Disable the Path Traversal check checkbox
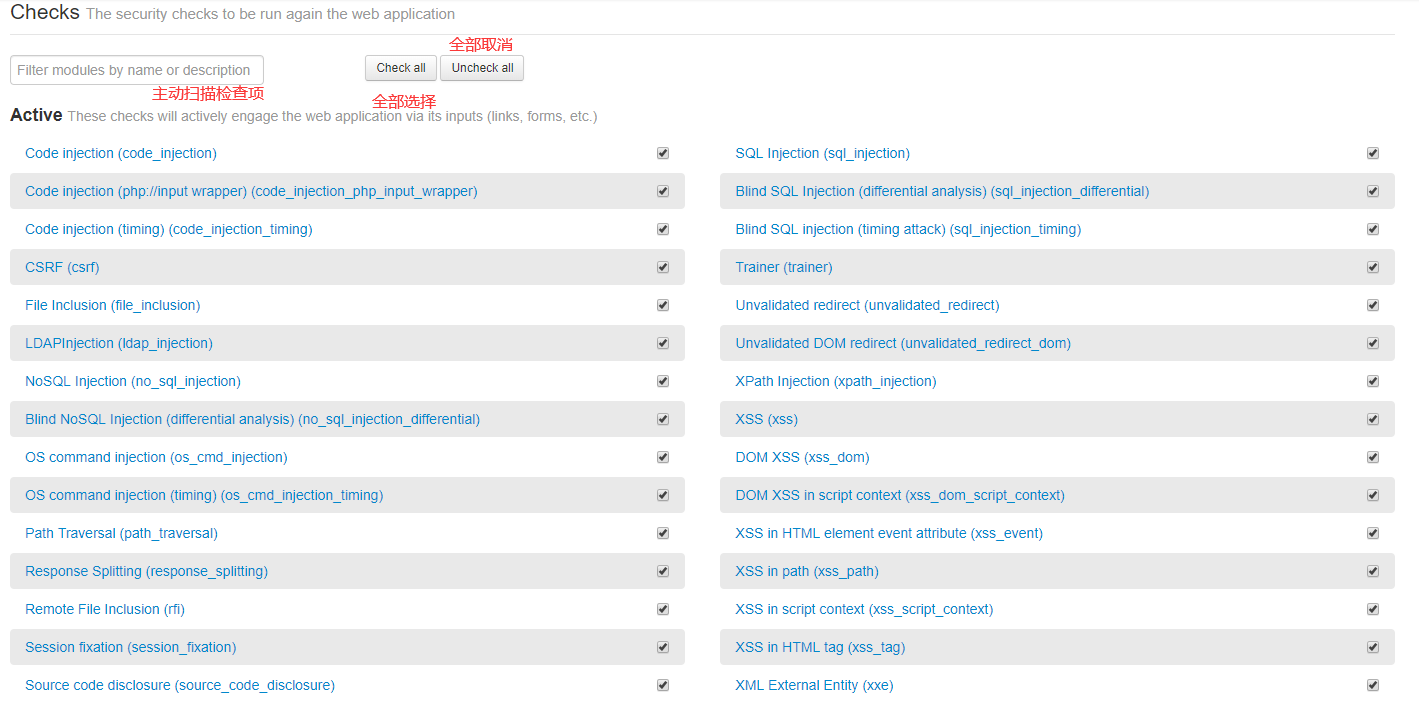 [x=663, y=533]
